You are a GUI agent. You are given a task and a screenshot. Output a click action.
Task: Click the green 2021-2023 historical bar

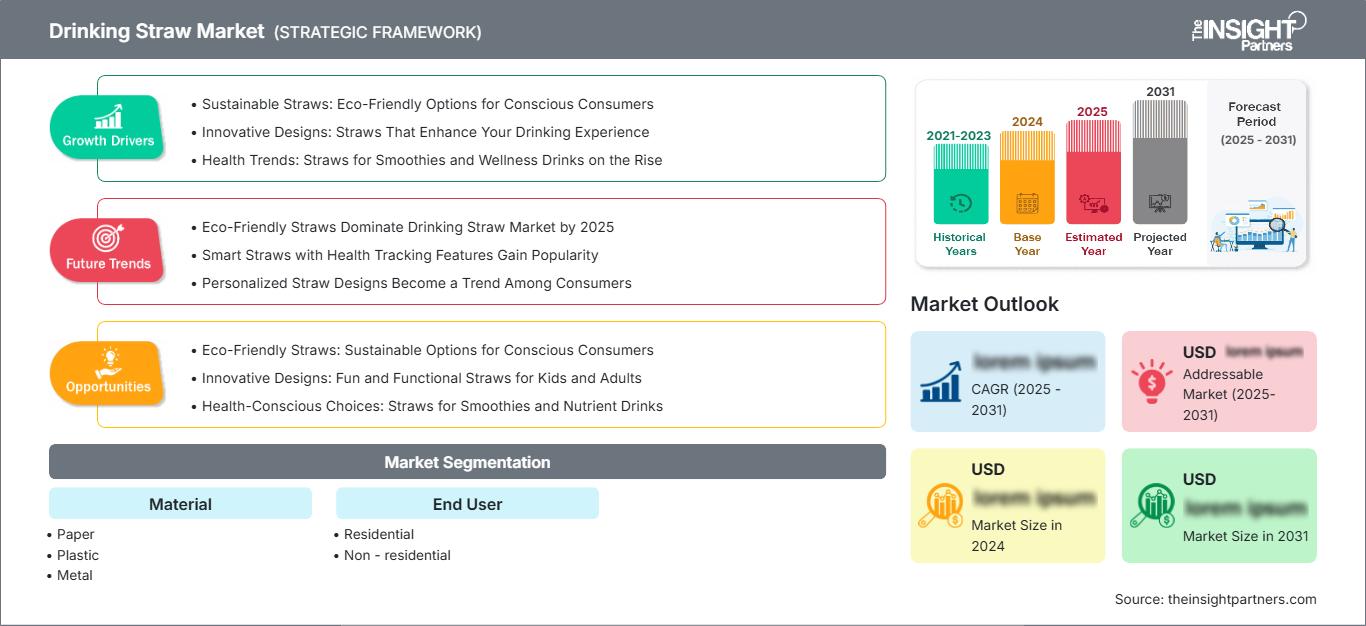[960, 183]
